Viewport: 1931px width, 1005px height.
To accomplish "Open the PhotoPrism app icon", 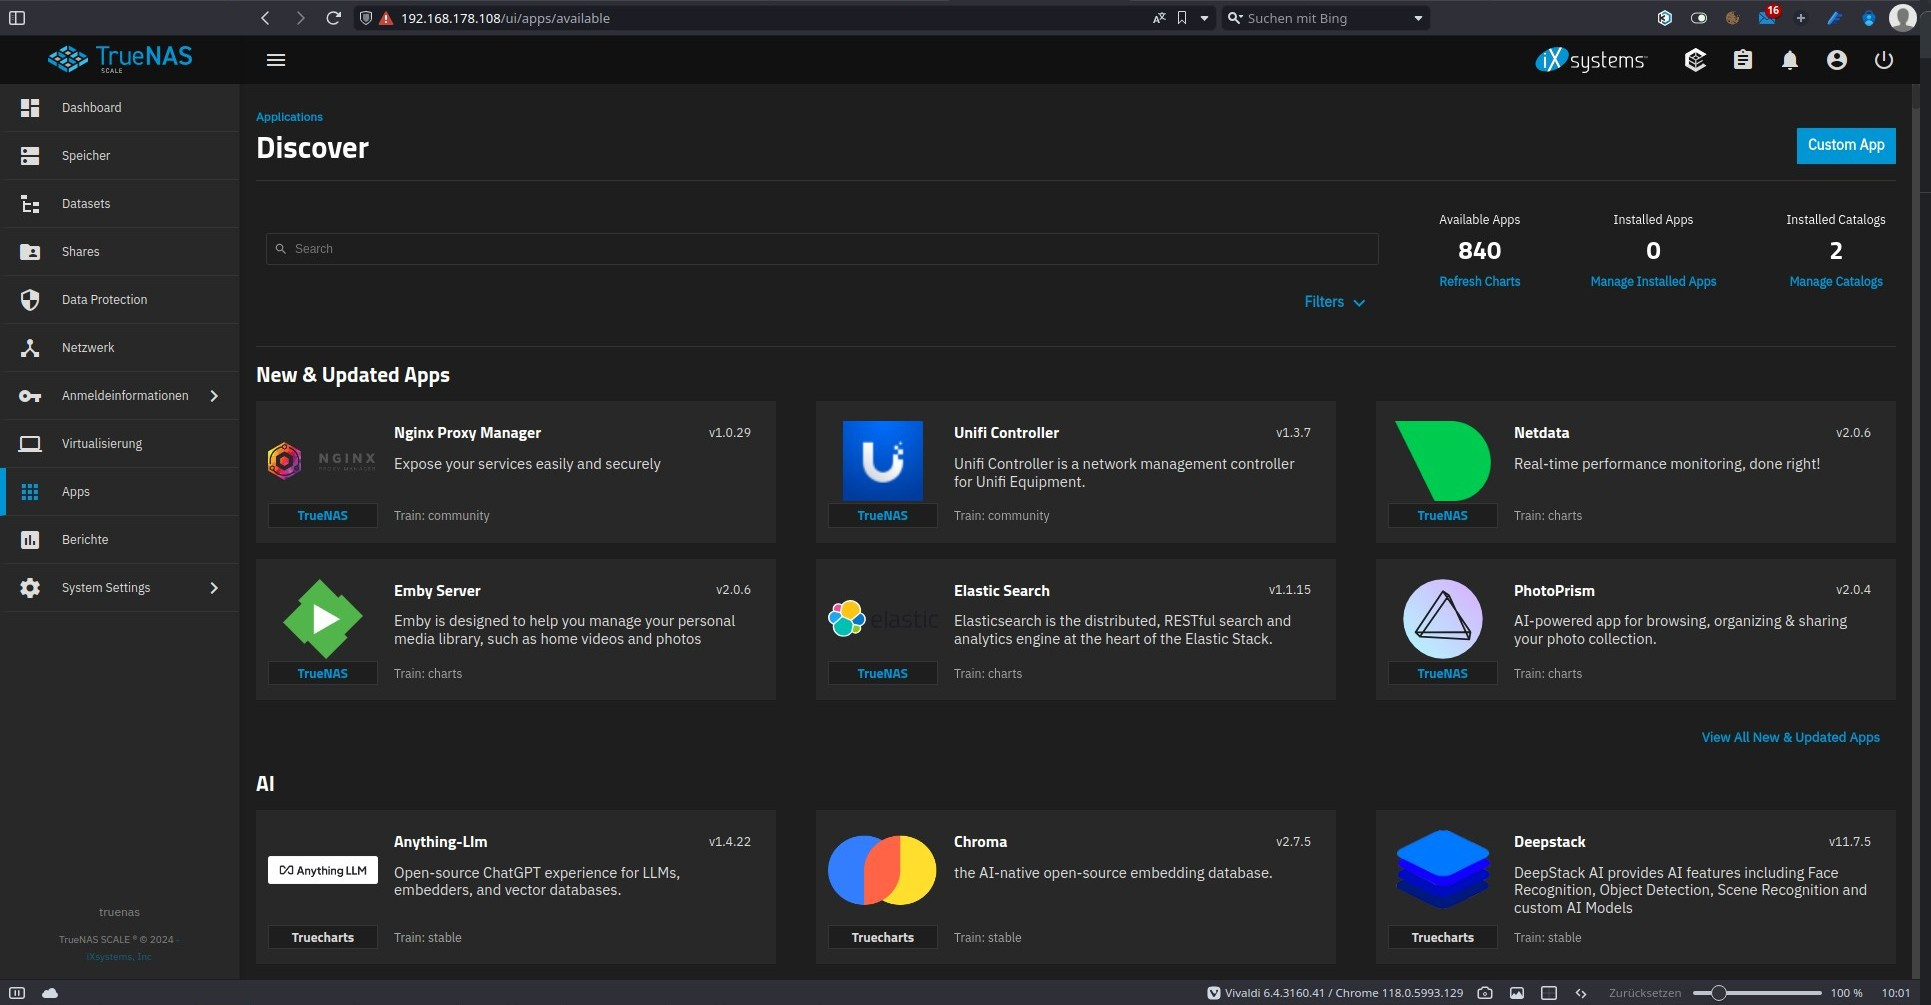I will pyautogui.click(x=1443, y=619).
